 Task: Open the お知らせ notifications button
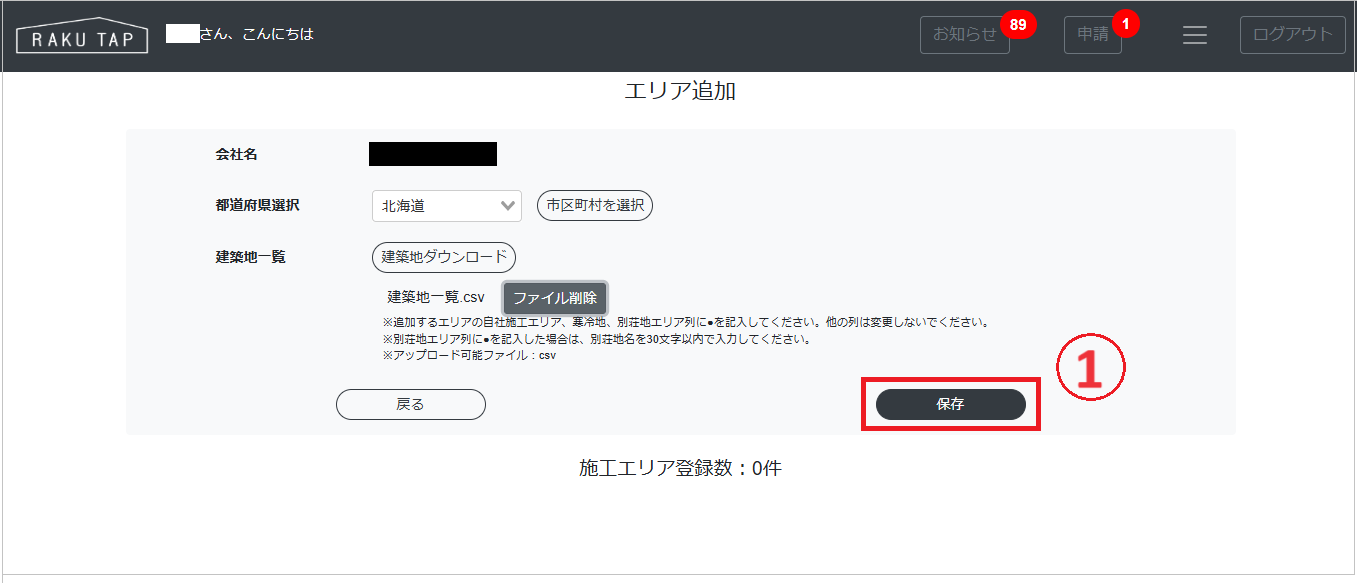[965, 35]
